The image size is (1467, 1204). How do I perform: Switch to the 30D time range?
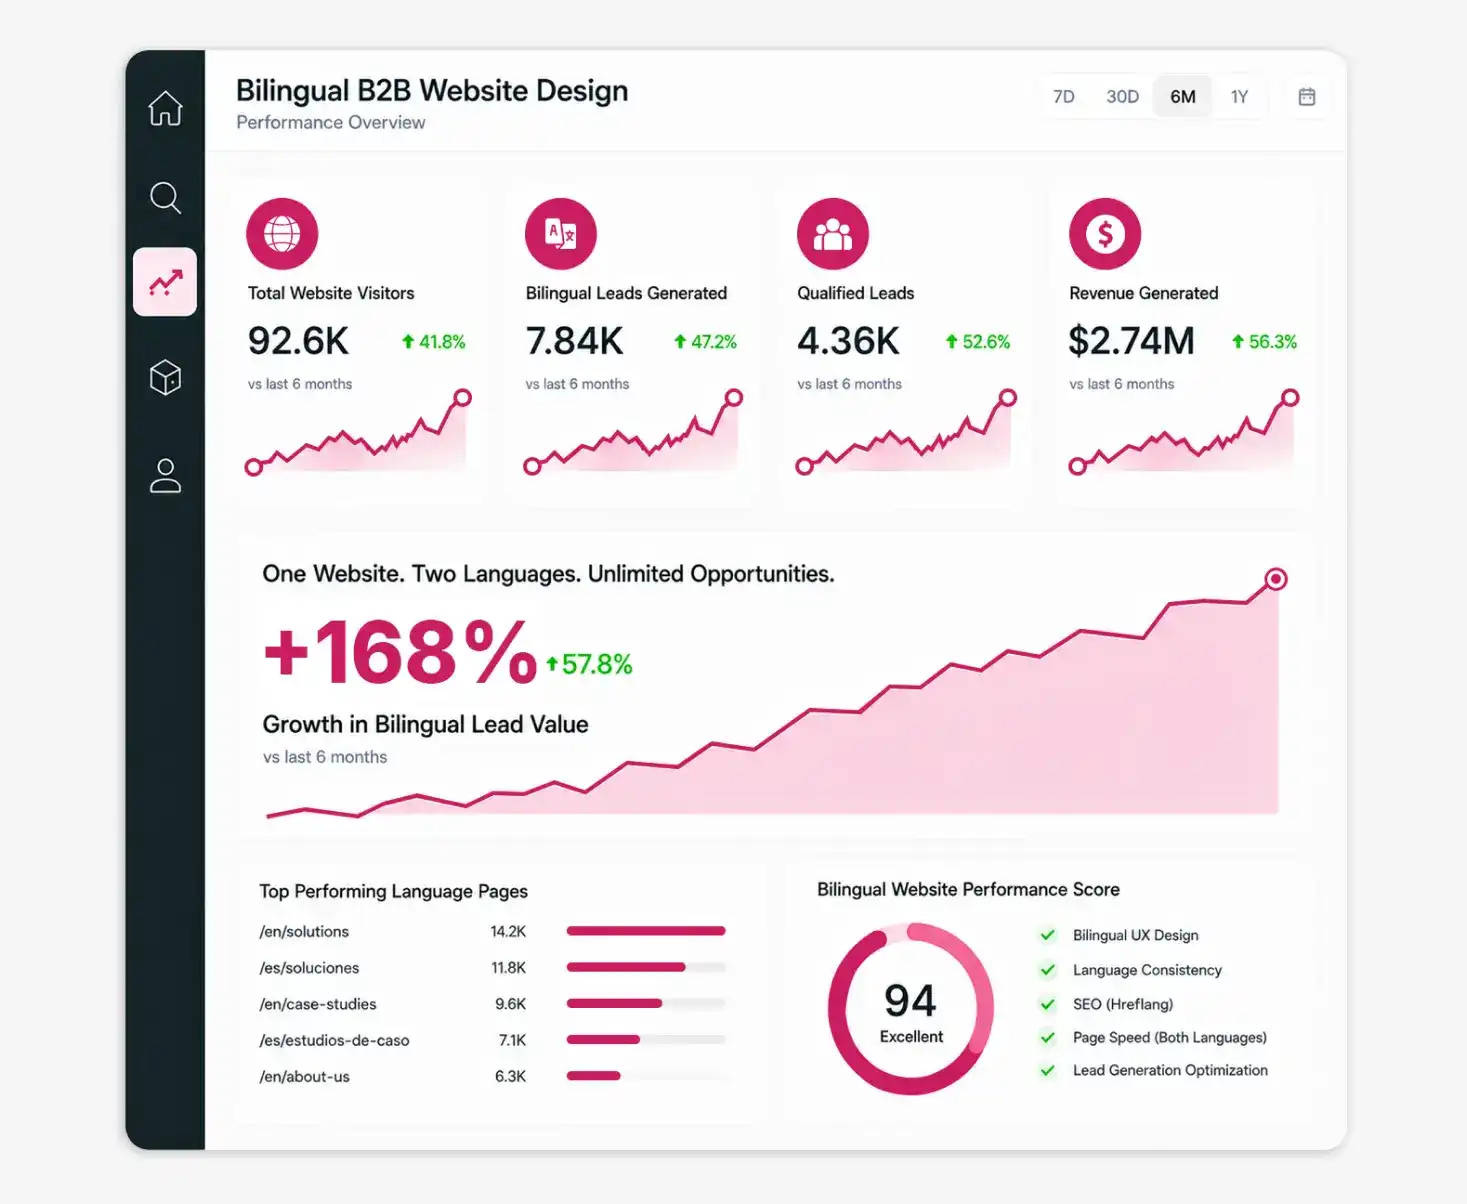click(x=1122, y=97)
